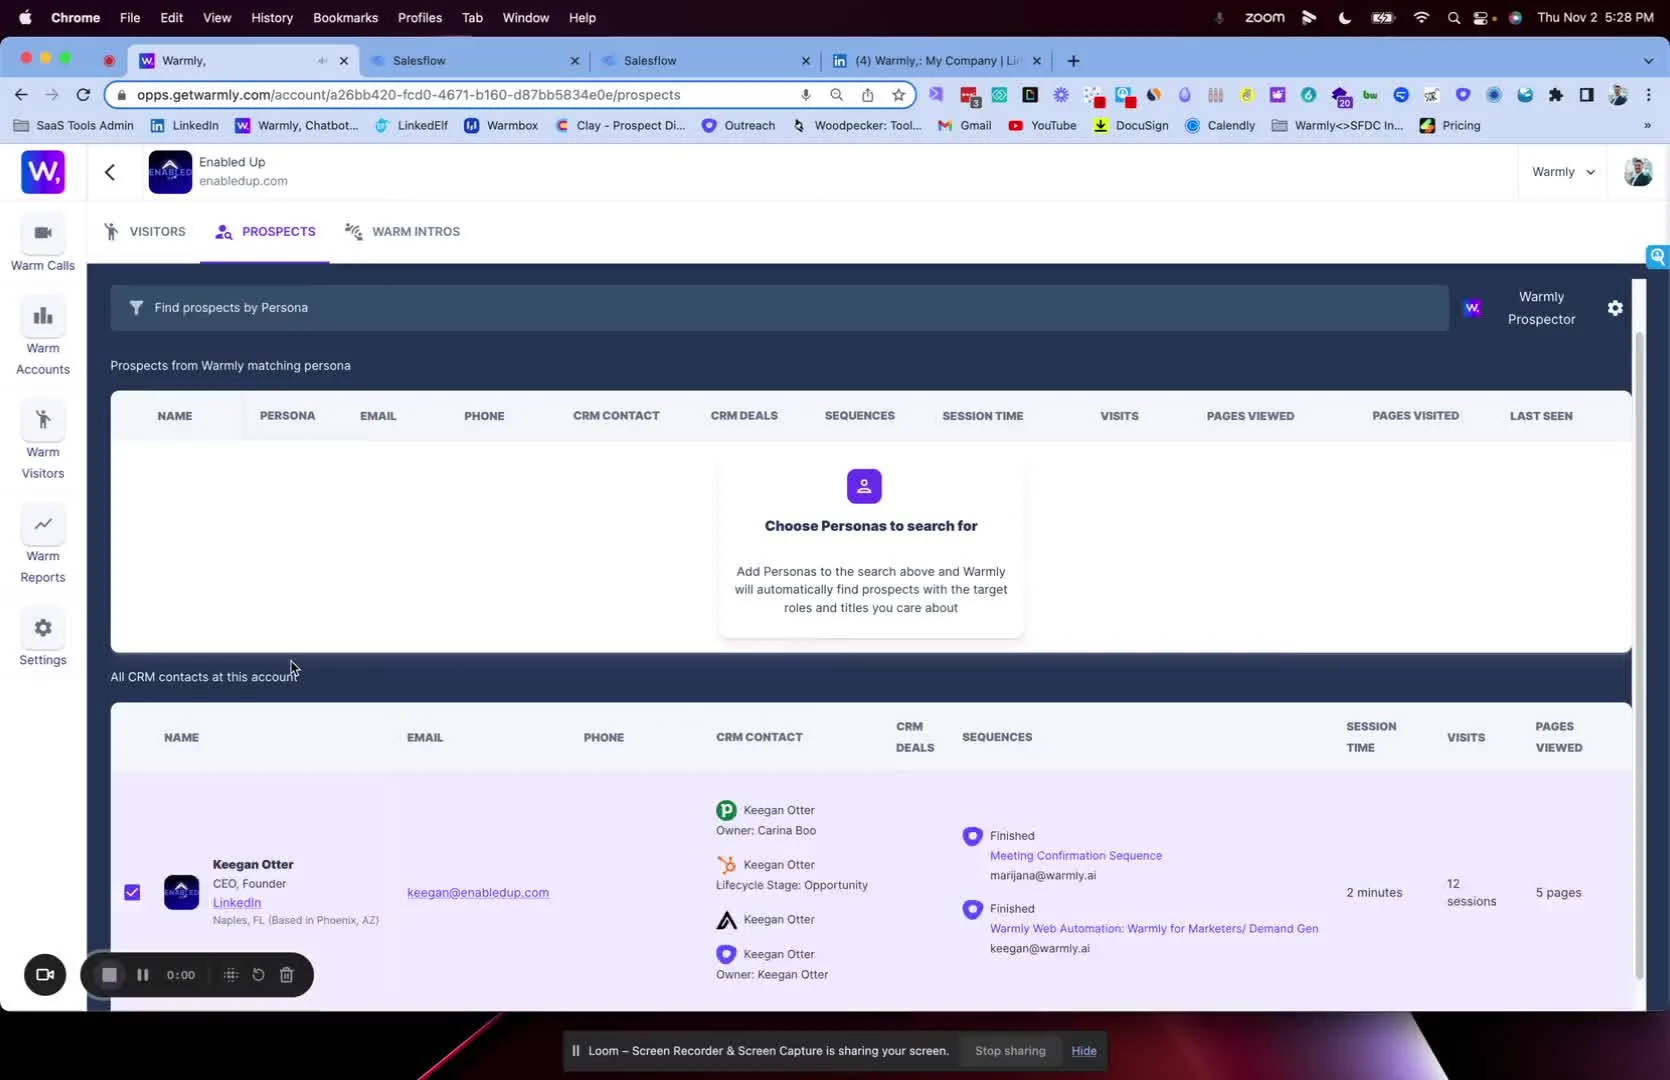Share the page using the address bar icon
This screenshot has height=1080, width=1670.
click(868, 94)
